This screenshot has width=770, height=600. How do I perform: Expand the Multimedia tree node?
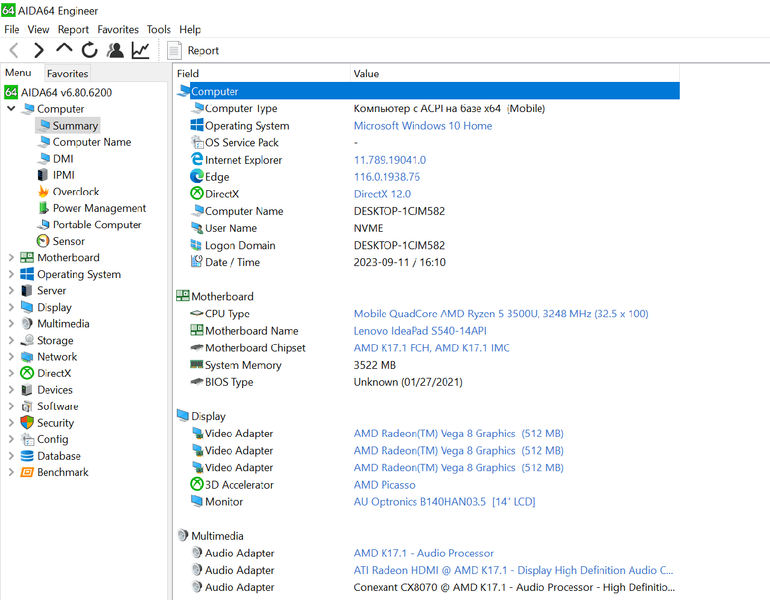[x=11, y=324]
